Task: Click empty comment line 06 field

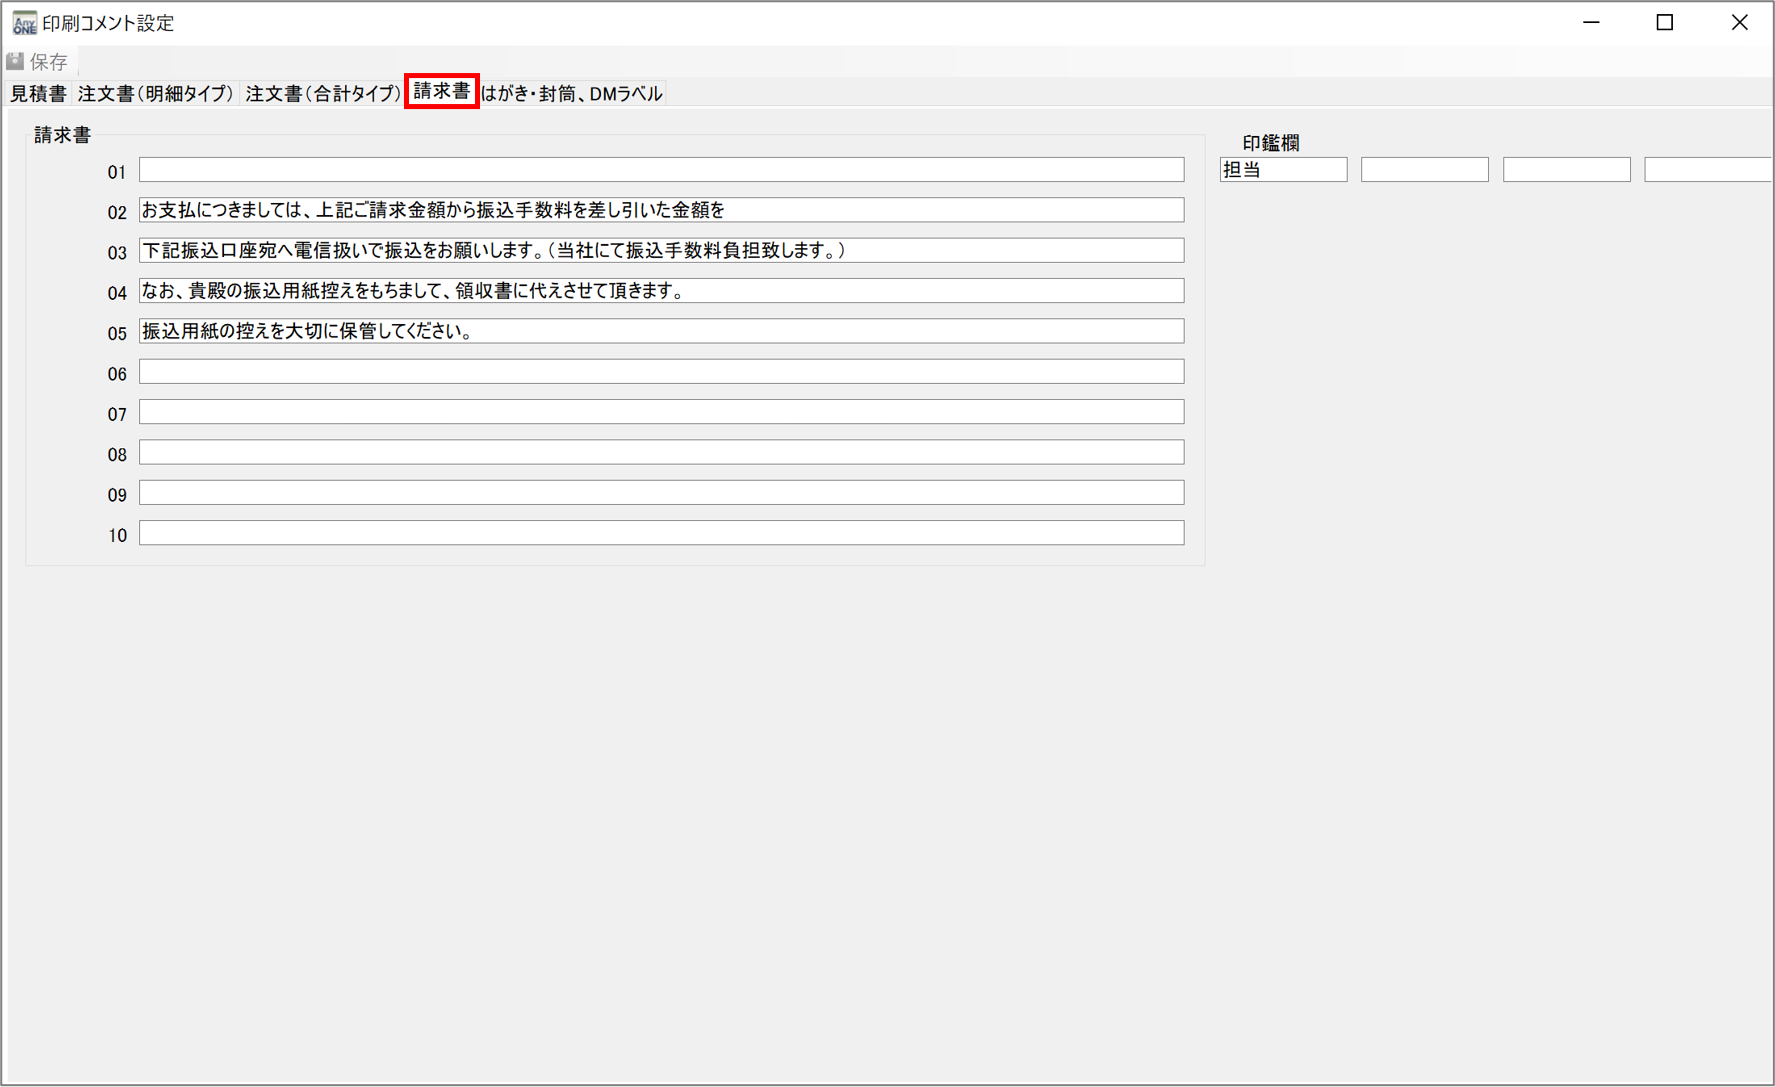Action: [661, 372]
